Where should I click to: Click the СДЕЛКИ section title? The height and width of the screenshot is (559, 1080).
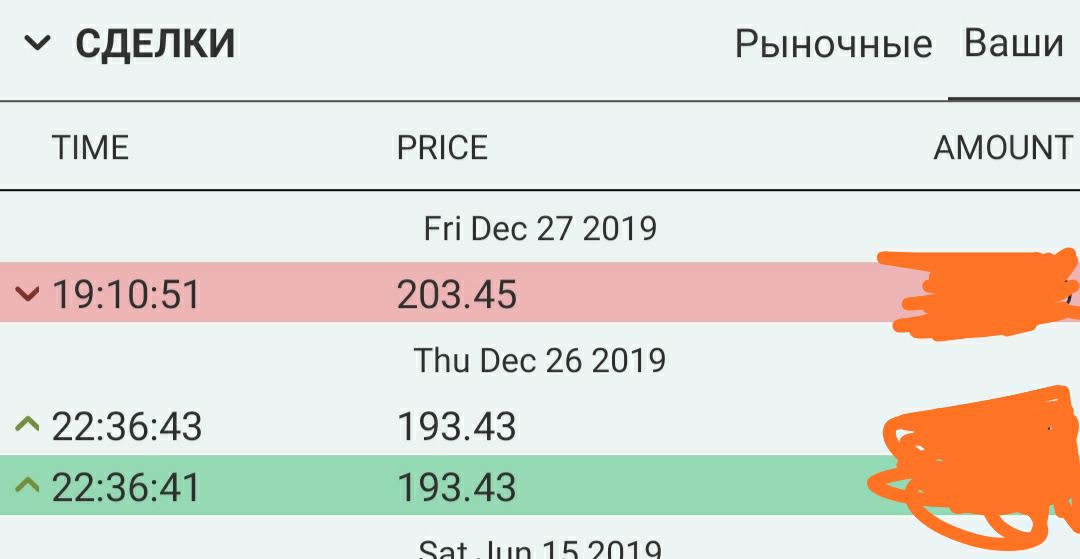coord(155,43)
